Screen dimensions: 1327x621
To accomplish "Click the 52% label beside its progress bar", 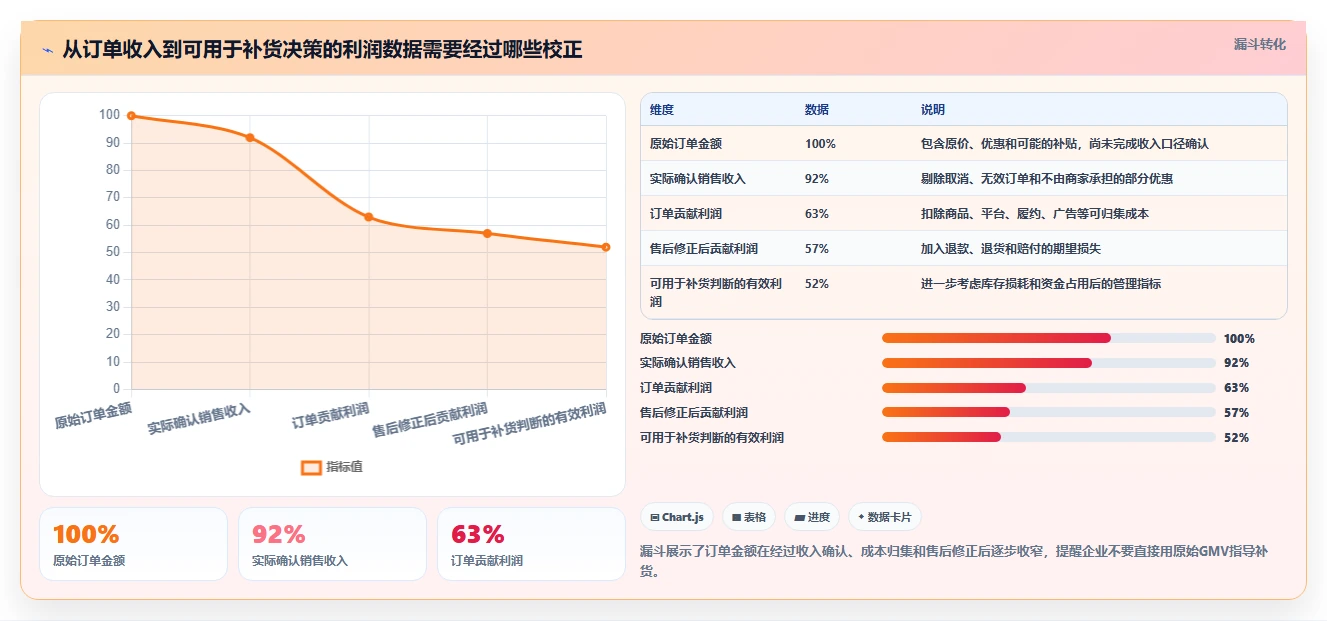I will [1236, 438].
